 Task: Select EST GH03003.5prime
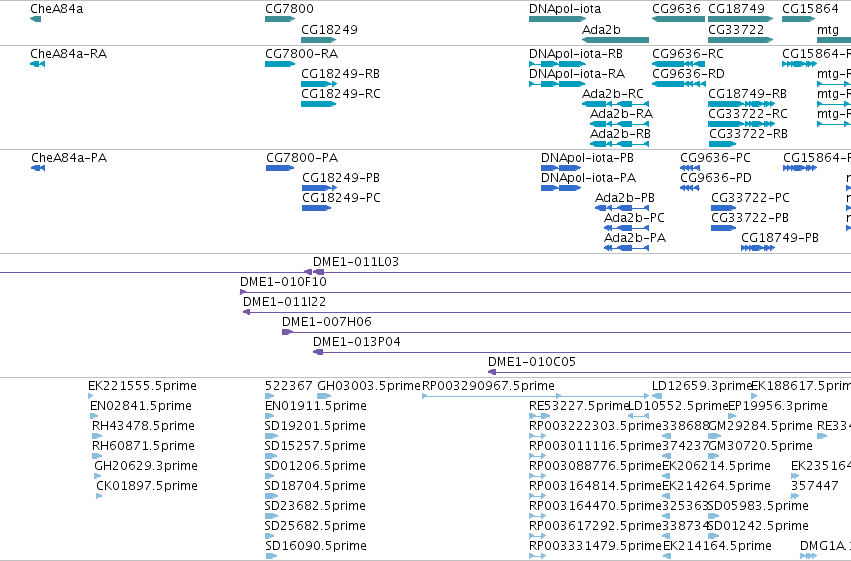click(369, 386)
